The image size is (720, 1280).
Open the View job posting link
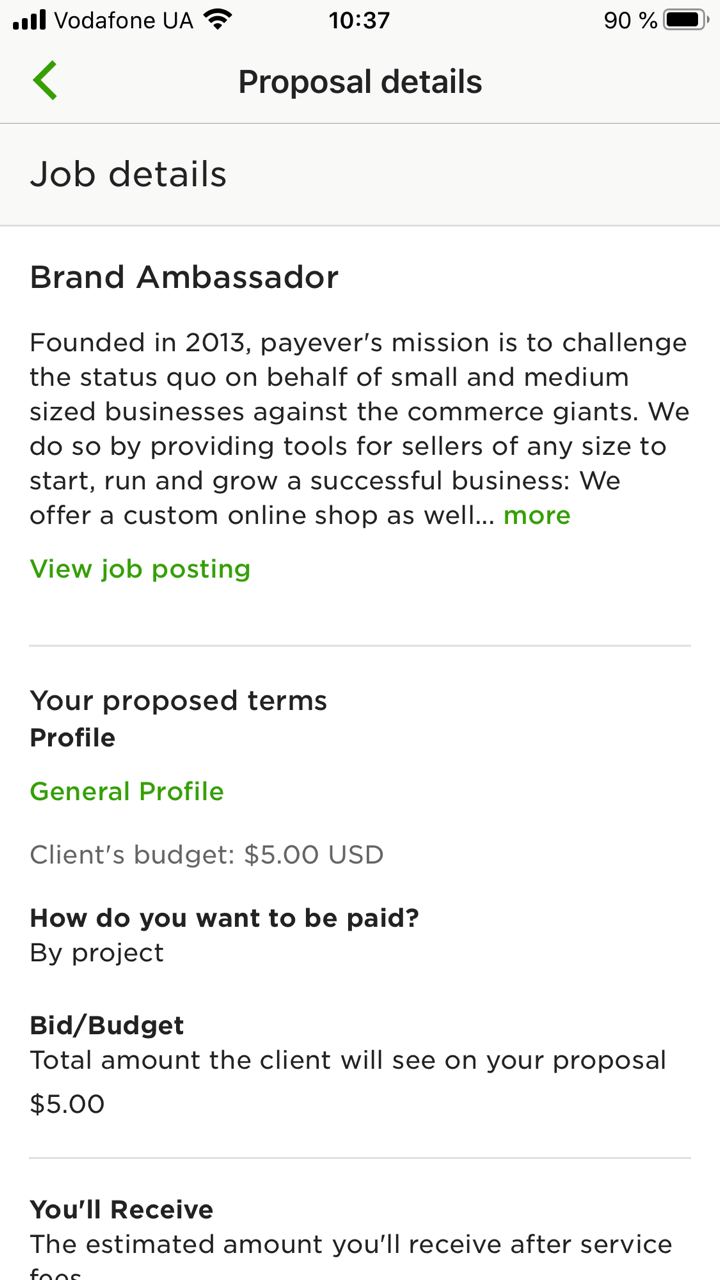[140, 569]
